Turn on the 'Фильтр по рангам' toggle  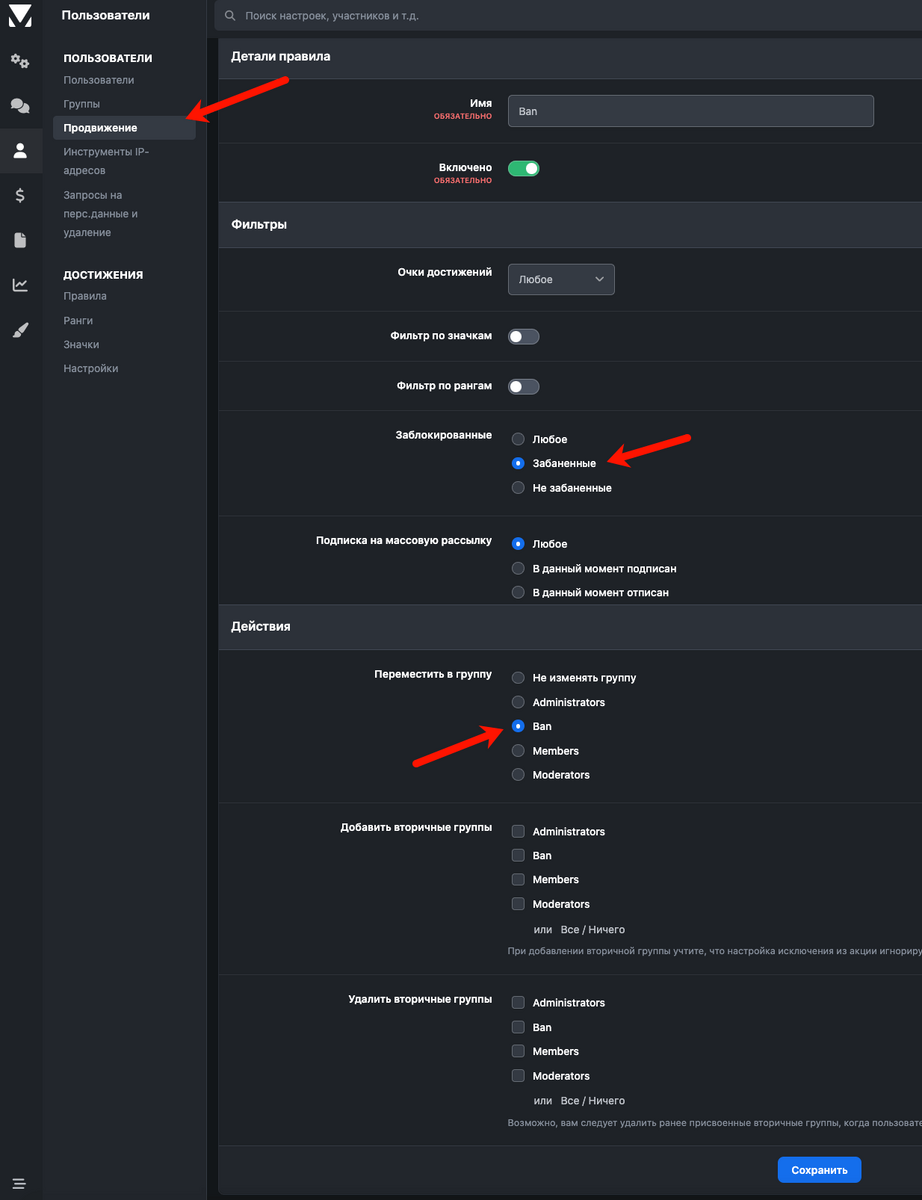click(524, 386)
